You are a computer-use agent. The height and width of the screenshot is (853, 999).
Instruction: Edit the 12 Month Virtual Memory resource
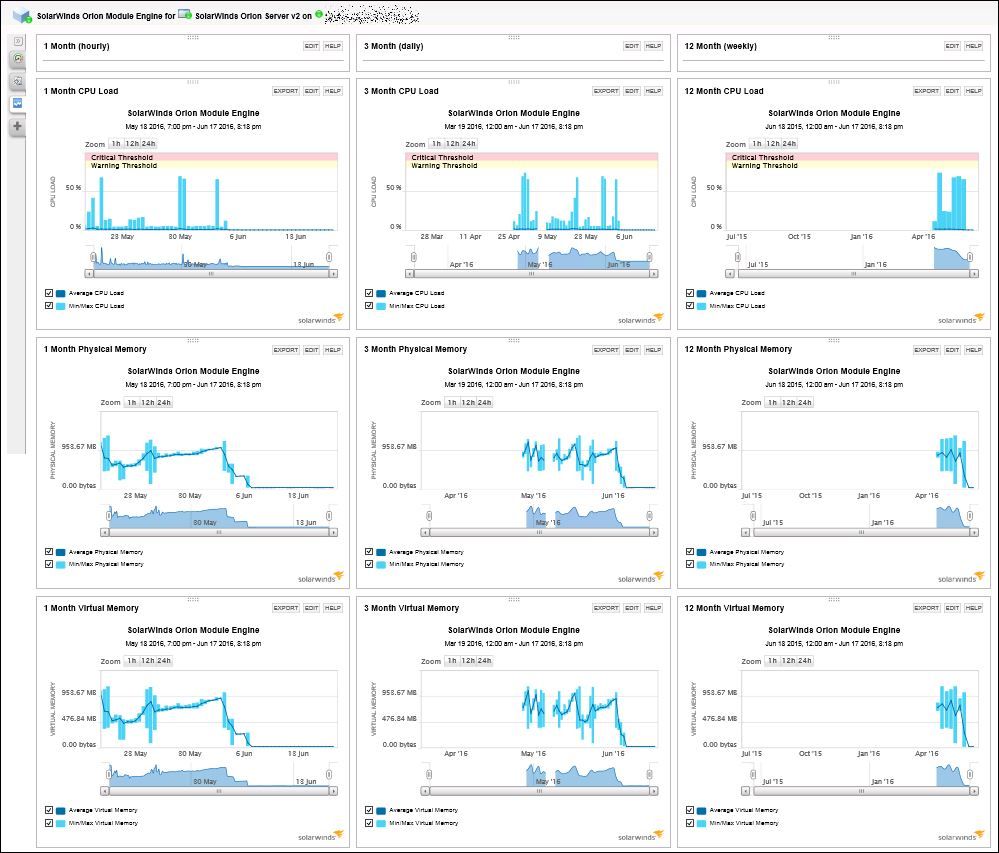tap(952, 608)
